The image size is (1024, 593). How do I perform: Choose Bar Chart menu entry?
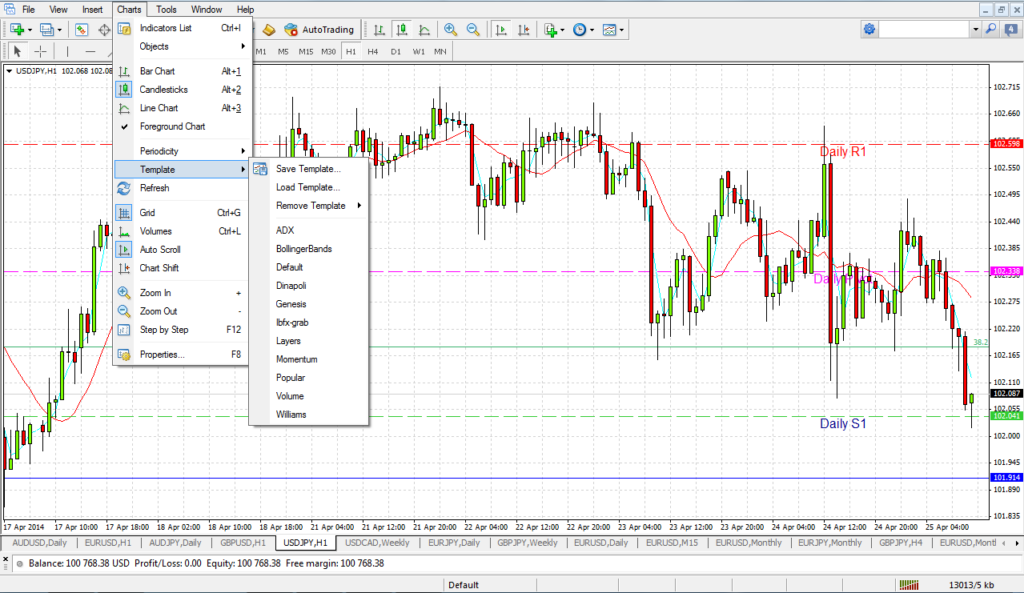(x=182, y=71)
